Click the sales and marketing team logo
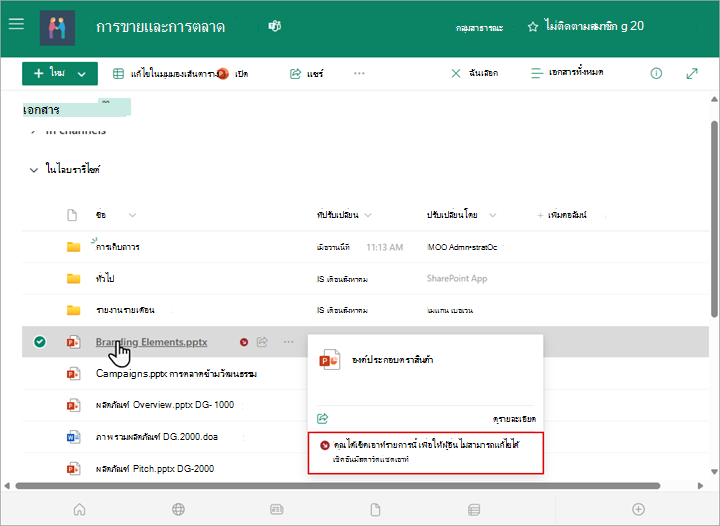The height and width of the screenshot is (526, 720). [x=57, y=28]
